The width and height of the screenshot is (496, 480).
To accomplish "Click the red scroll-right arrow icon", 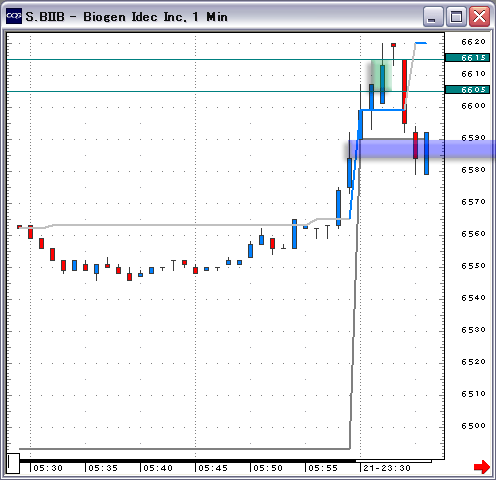I will (x=482, y=467).
